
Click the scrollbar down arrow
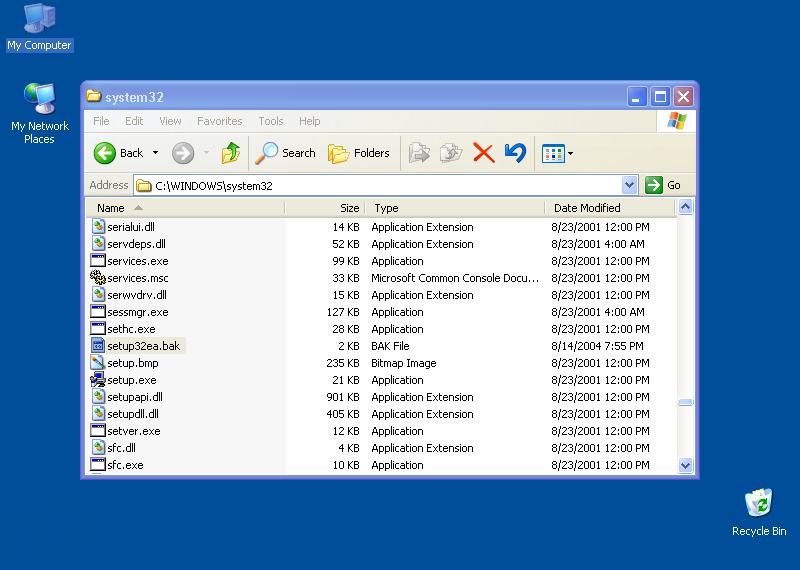pos(685,465)
